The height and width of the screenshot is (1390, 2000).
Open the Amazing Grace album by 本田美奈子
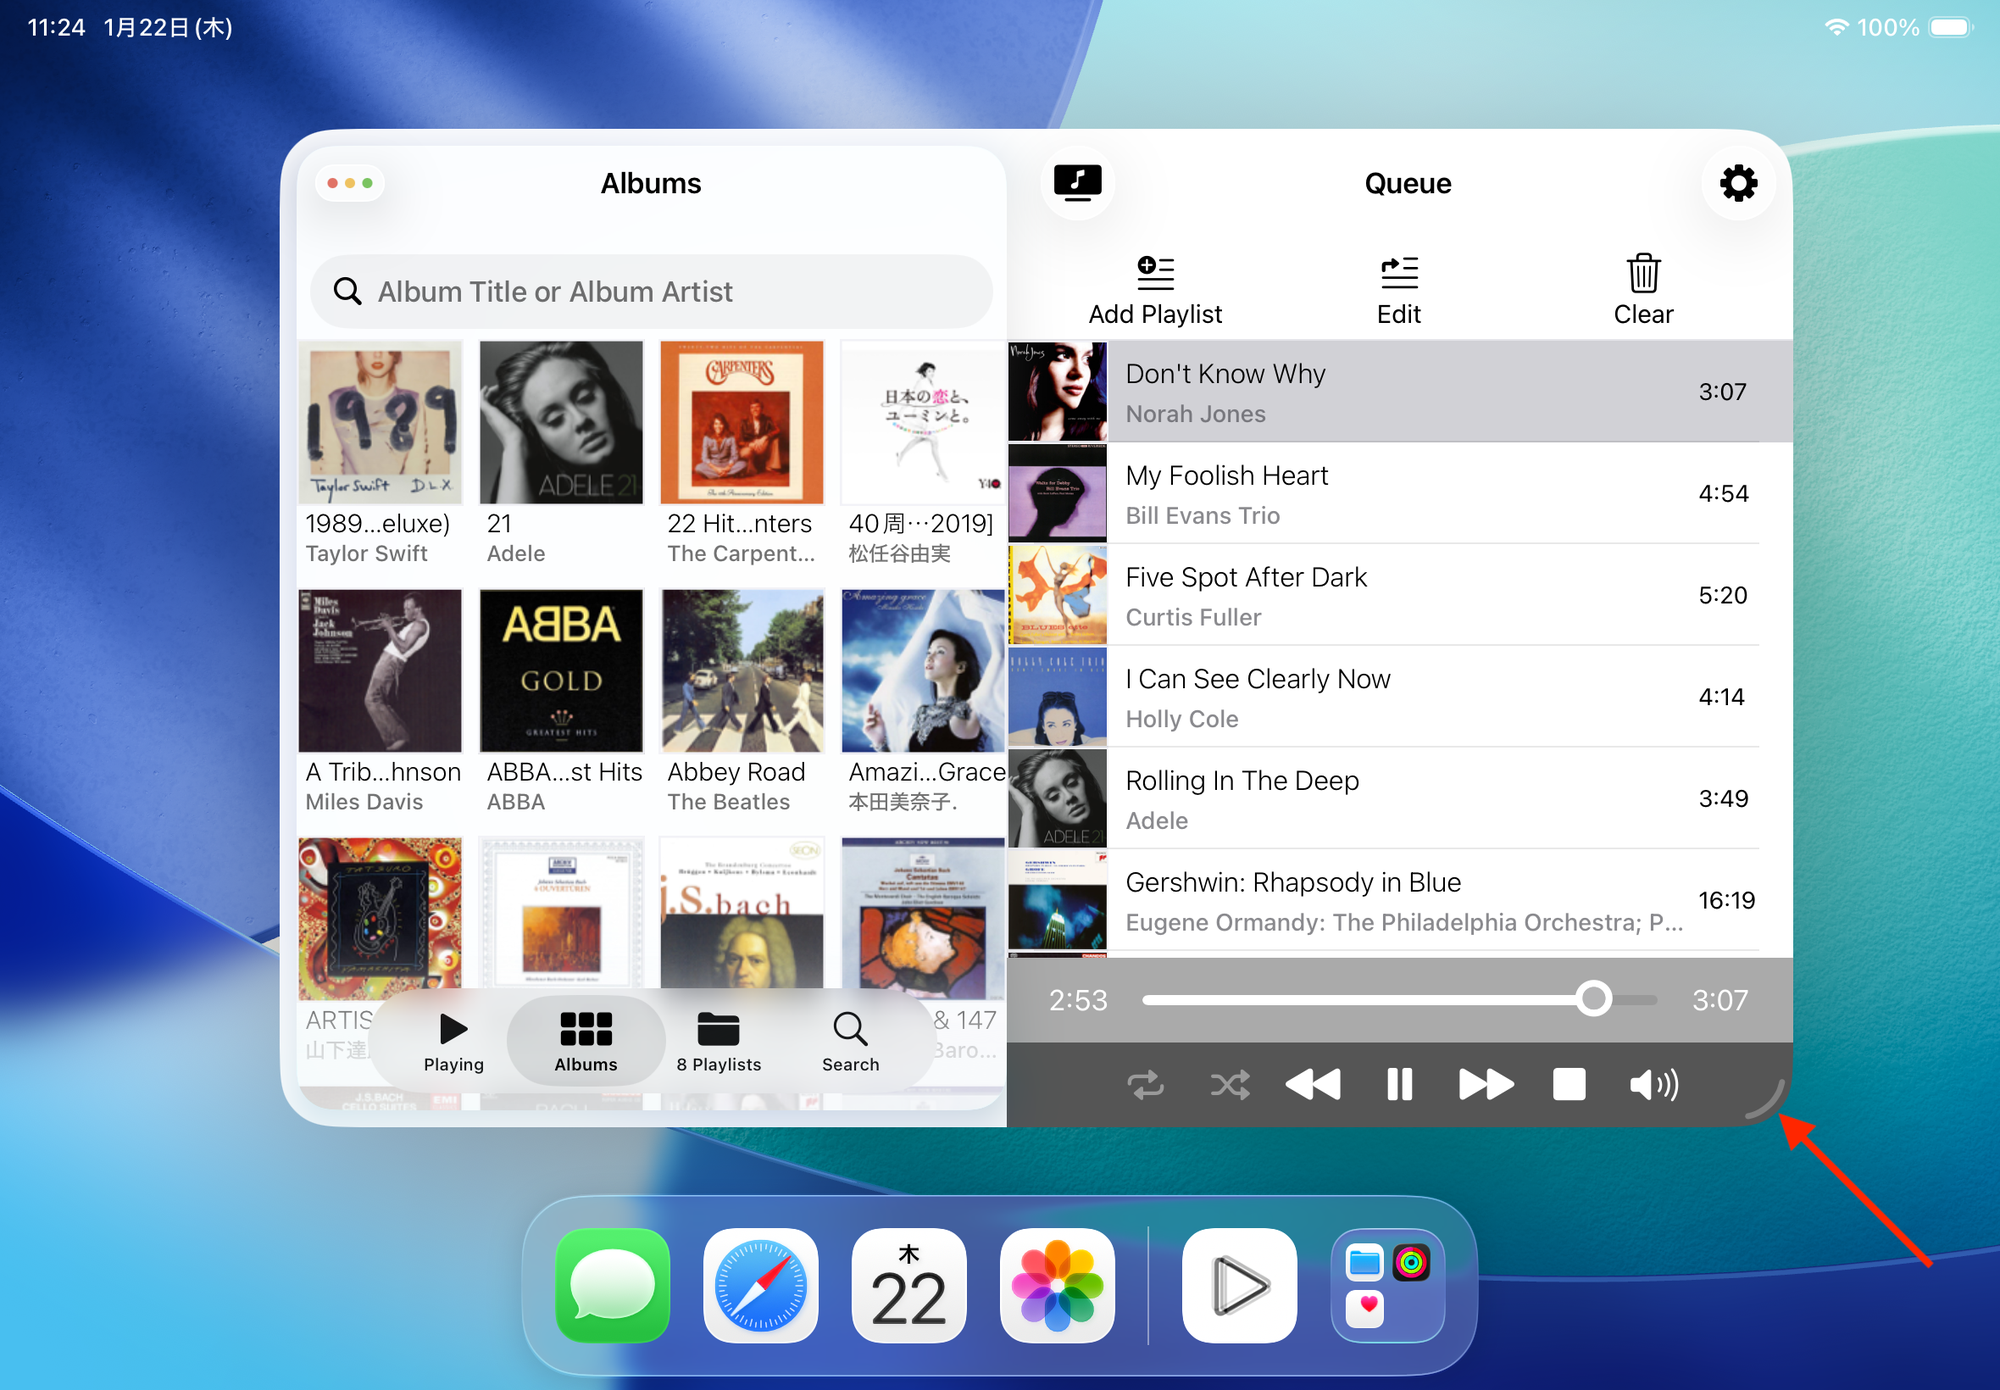point(923,671)
